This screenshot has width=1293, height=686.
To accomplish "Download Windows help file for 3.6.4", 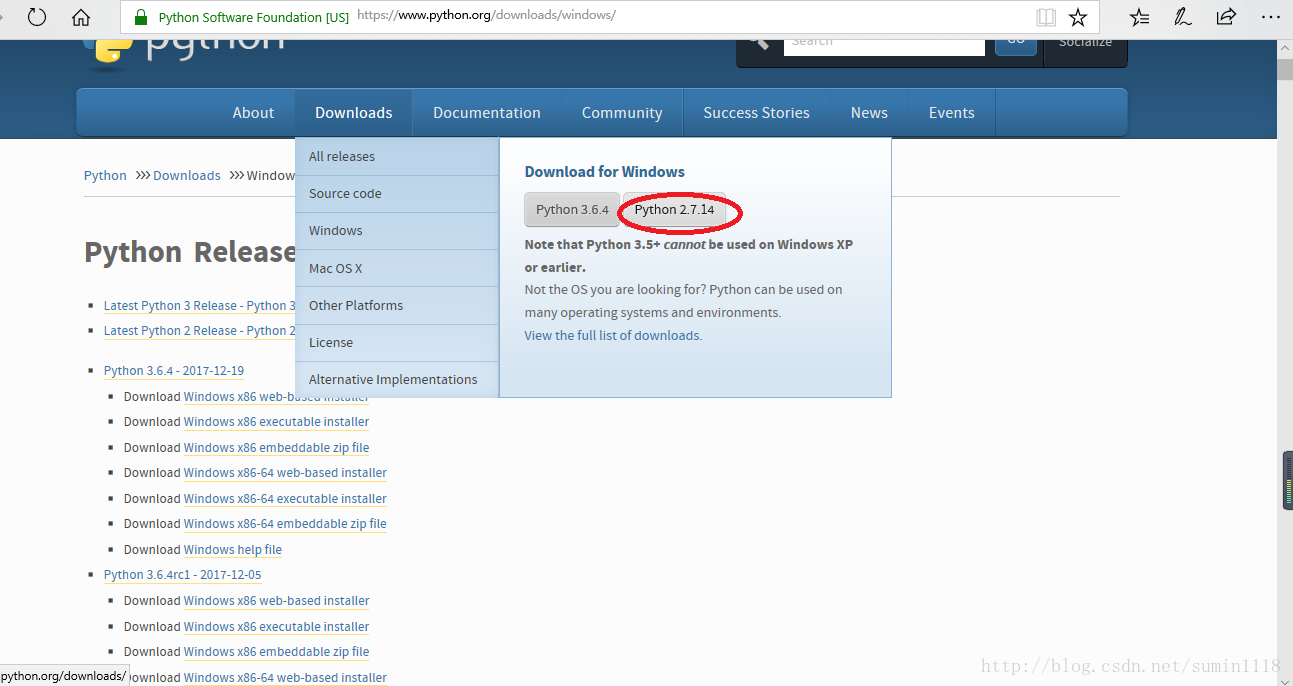I will pyautogui.click(x=233, y=550).
